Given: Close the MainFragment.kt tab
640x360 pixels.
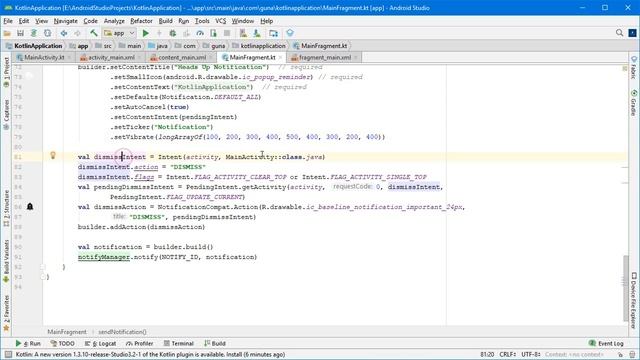Looking at the screenshot, I should 280,58.
